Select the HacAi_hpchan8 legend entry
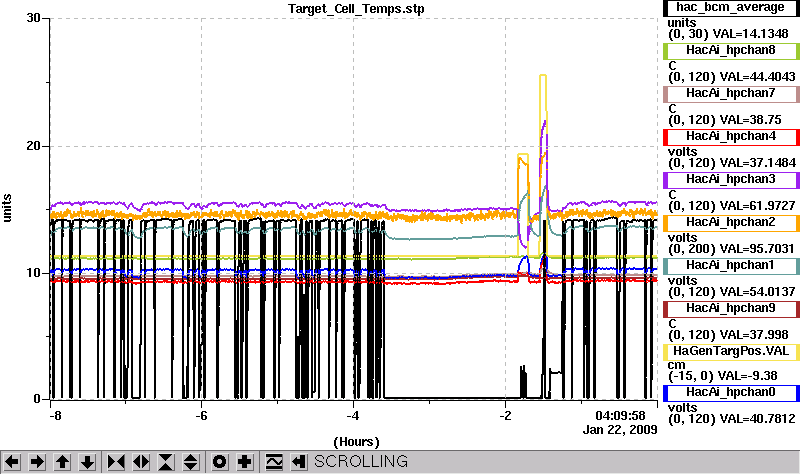Image resolution: width=800 pixels, height=474 pixels. (731, 51)
